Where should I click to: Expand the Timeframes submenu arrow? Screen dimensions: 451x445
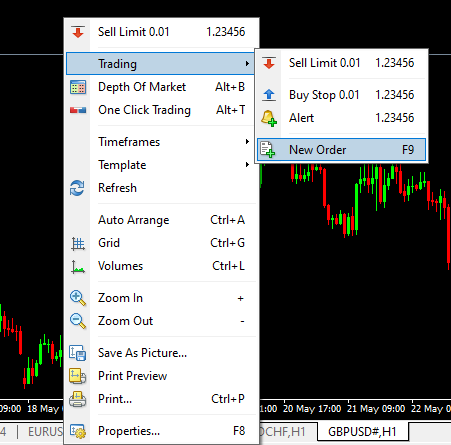click(x=247, y=142)
